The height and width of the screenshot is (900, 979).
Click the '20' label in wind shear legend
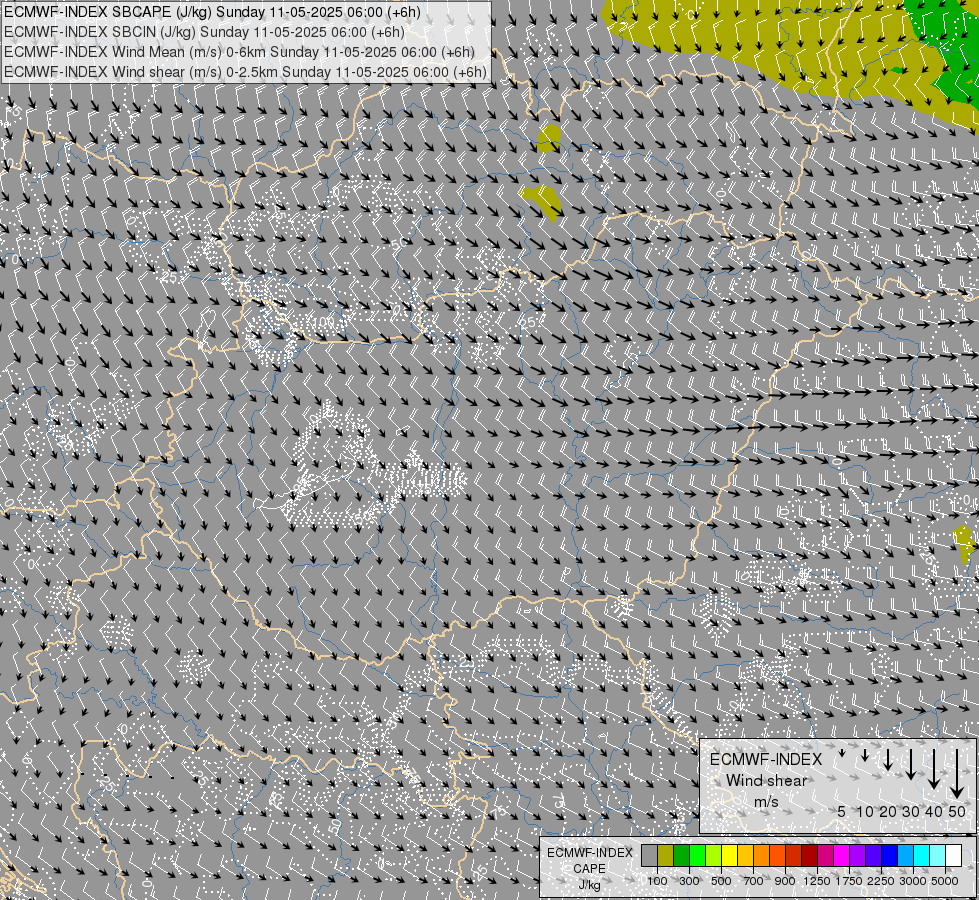pos(888,811)
